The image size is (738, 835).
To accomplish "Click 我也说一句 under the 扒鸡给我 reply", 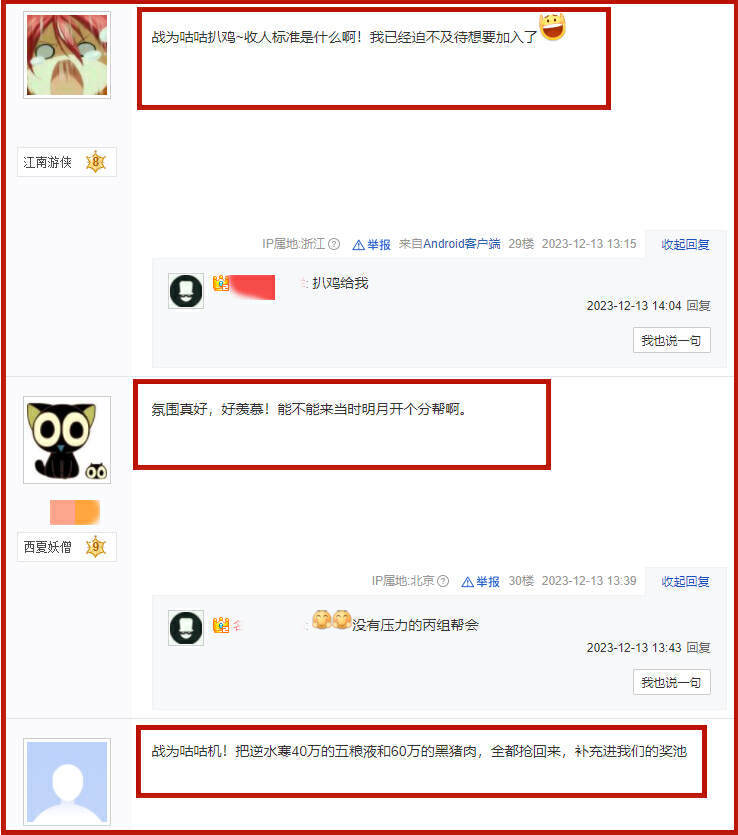I will (671, 340).
